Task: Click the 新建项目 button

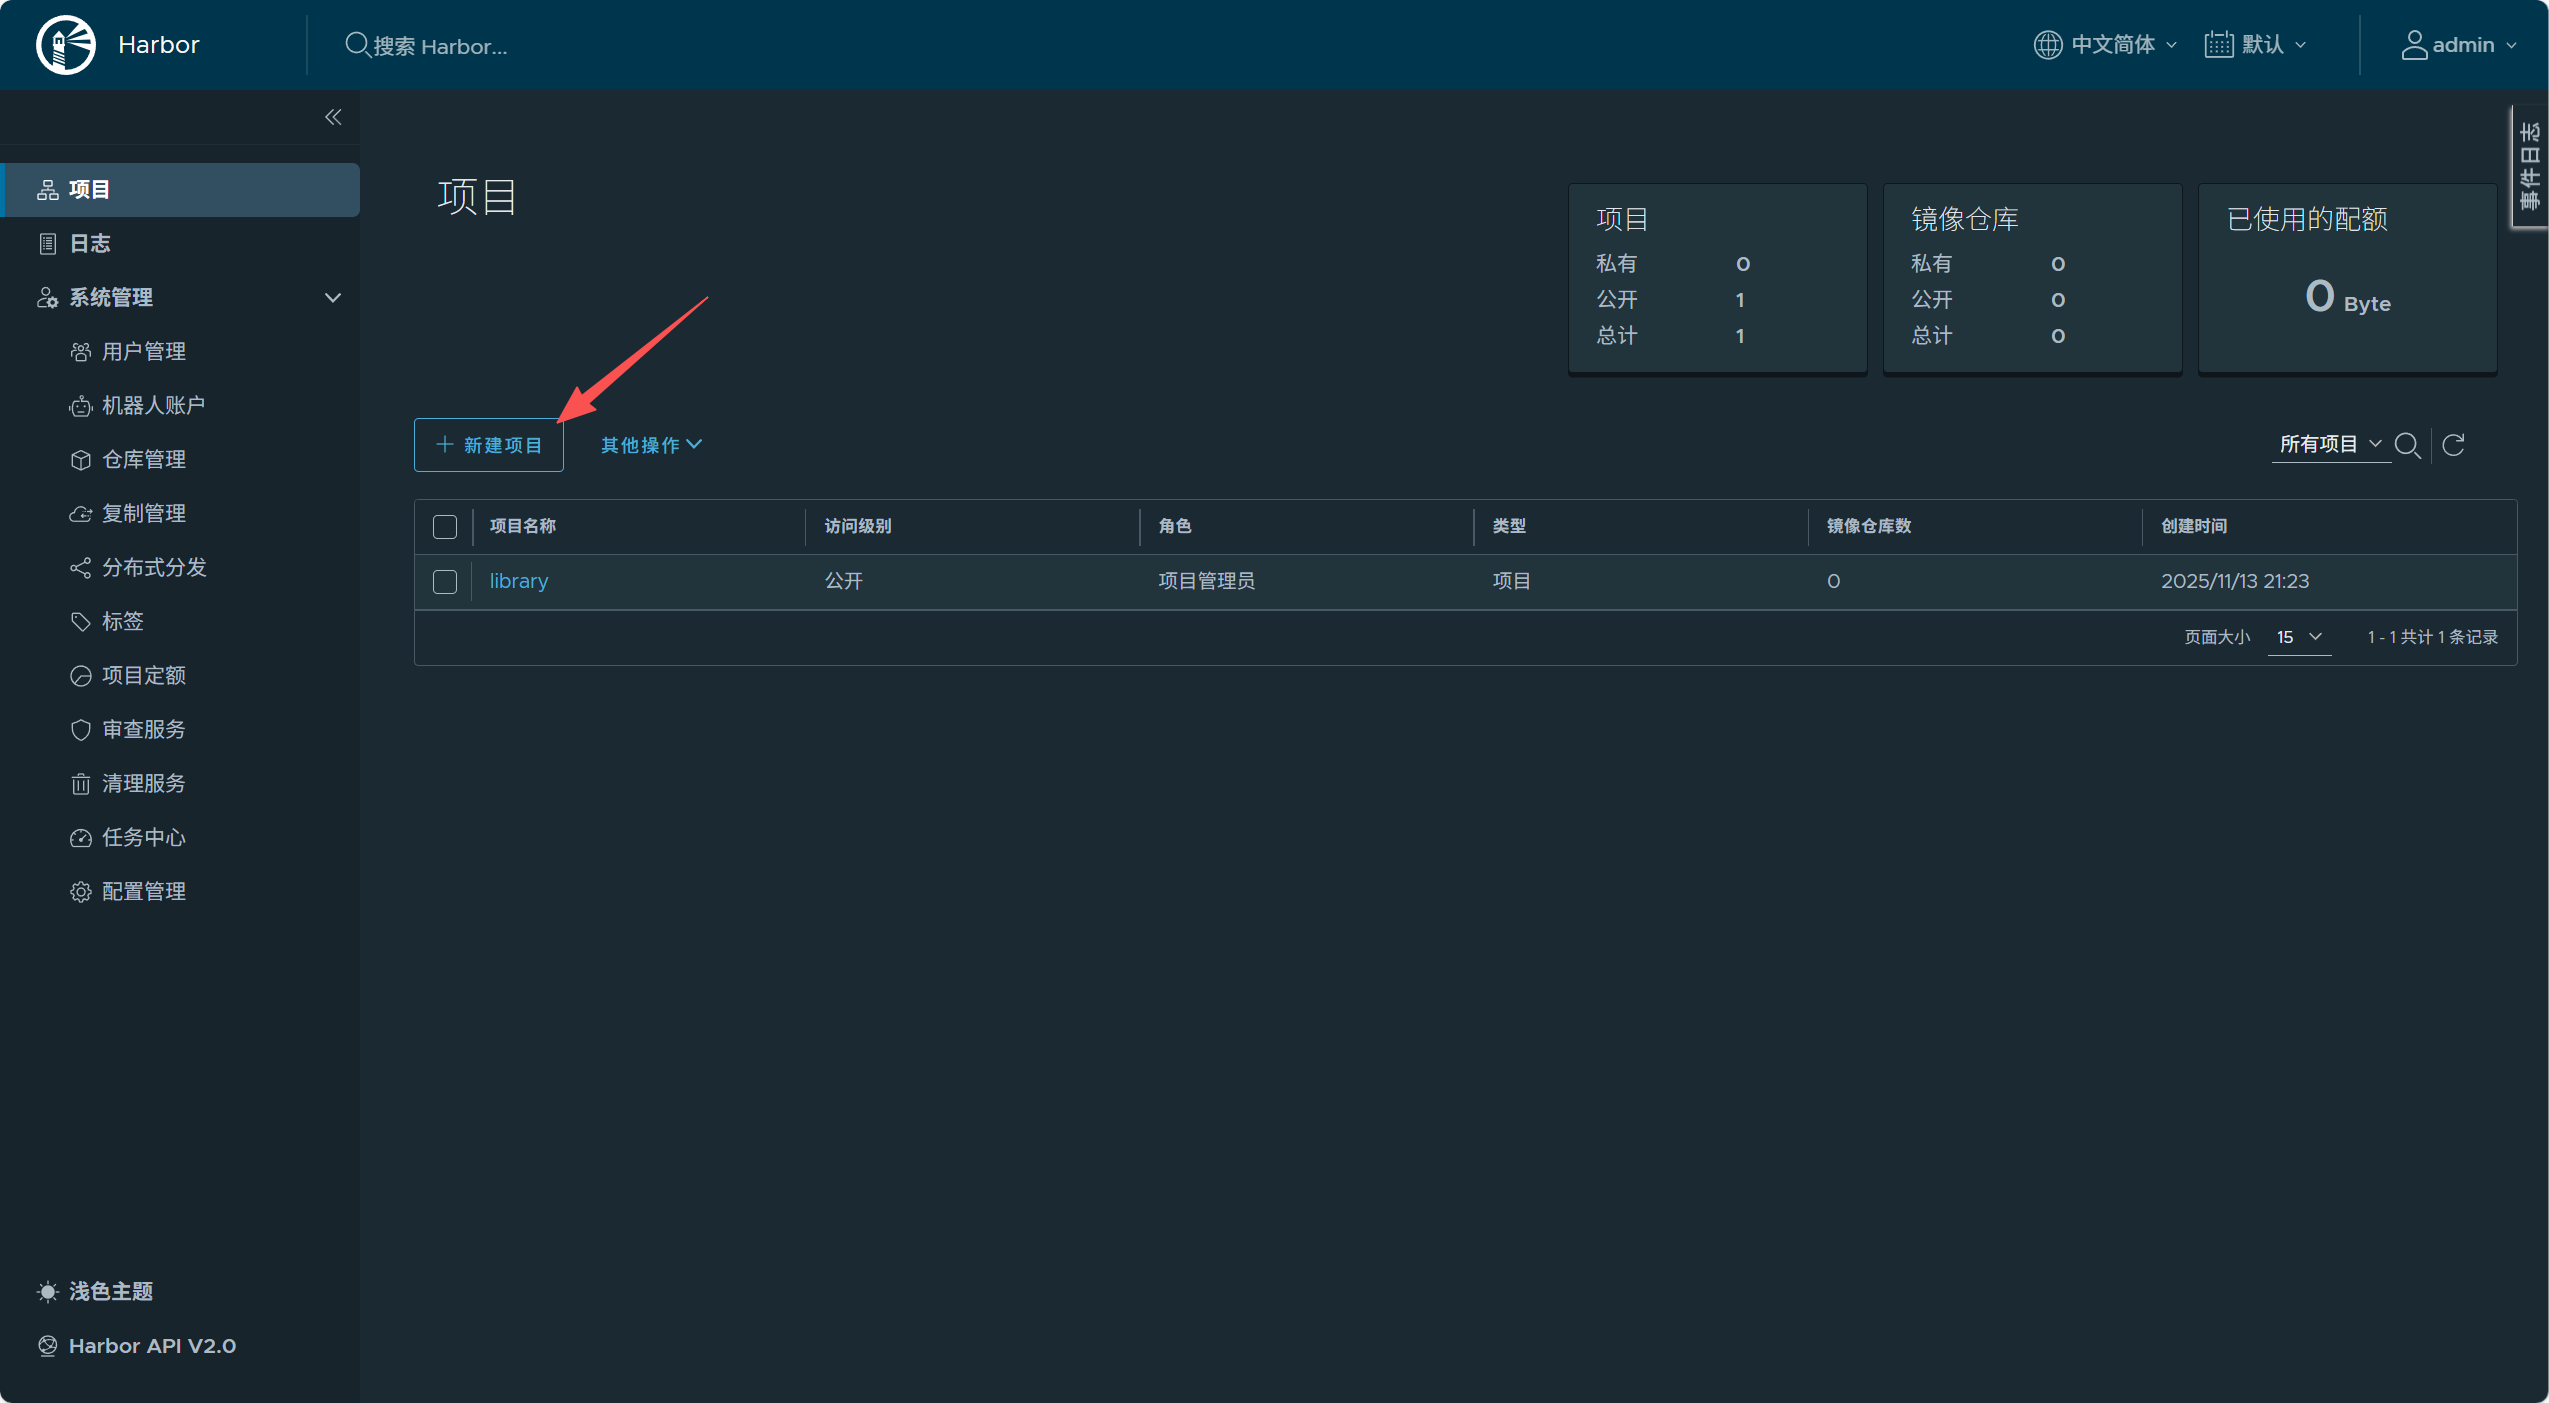Action: (x=489, y=445)
